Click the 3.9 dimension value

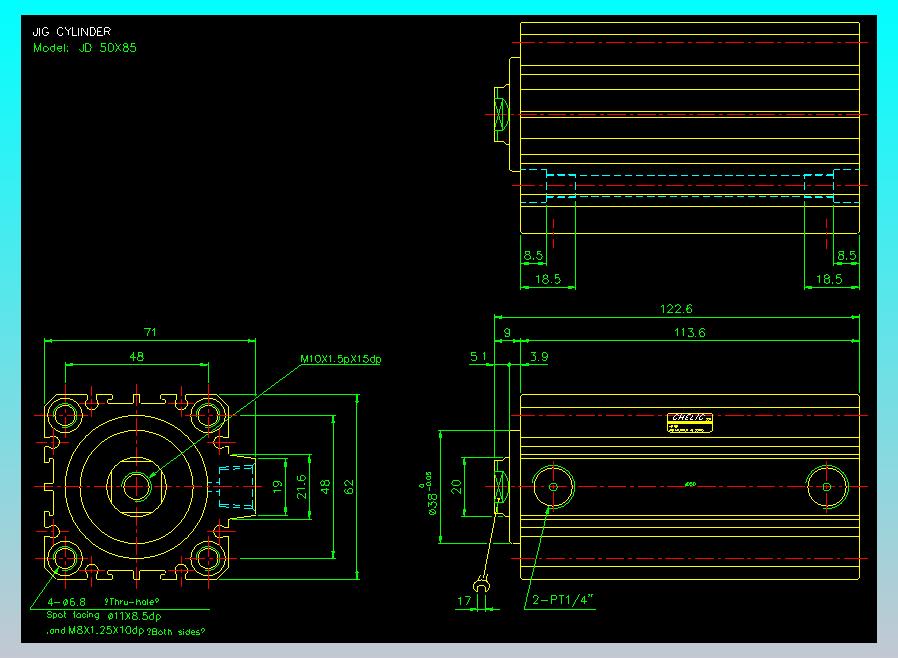539,356
